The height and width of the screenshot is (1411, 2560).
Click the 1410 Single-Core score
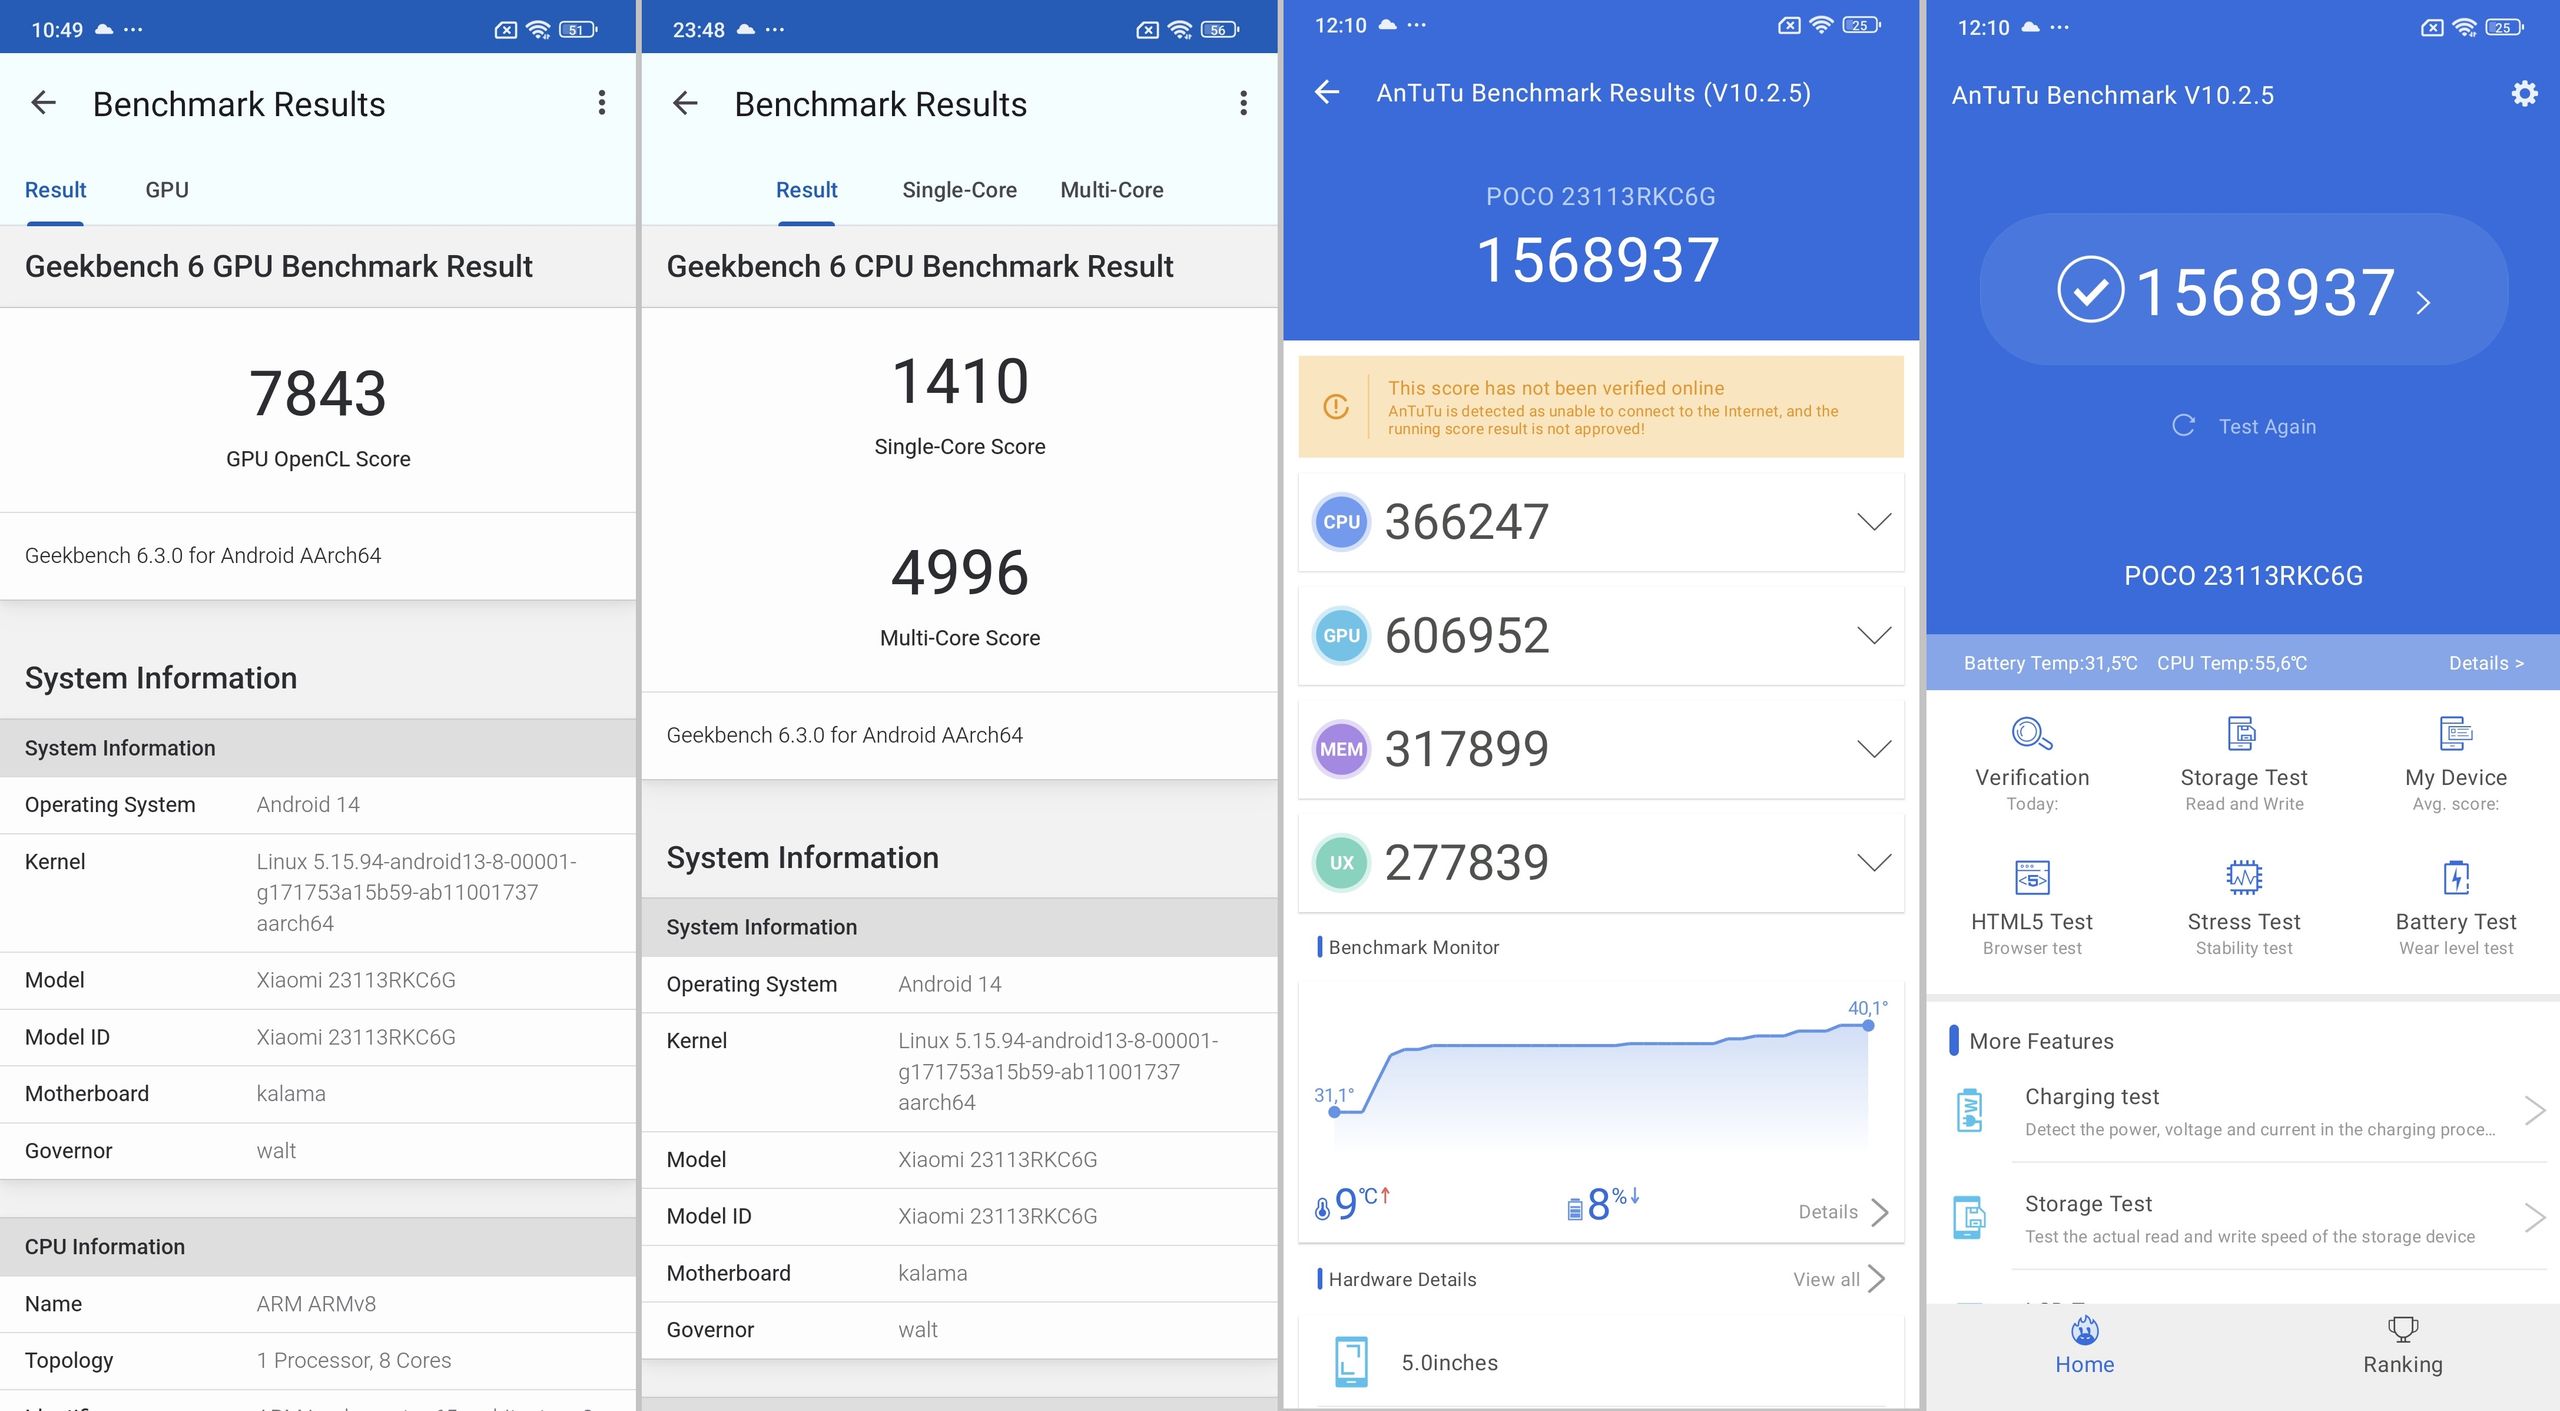coord(960,381)
